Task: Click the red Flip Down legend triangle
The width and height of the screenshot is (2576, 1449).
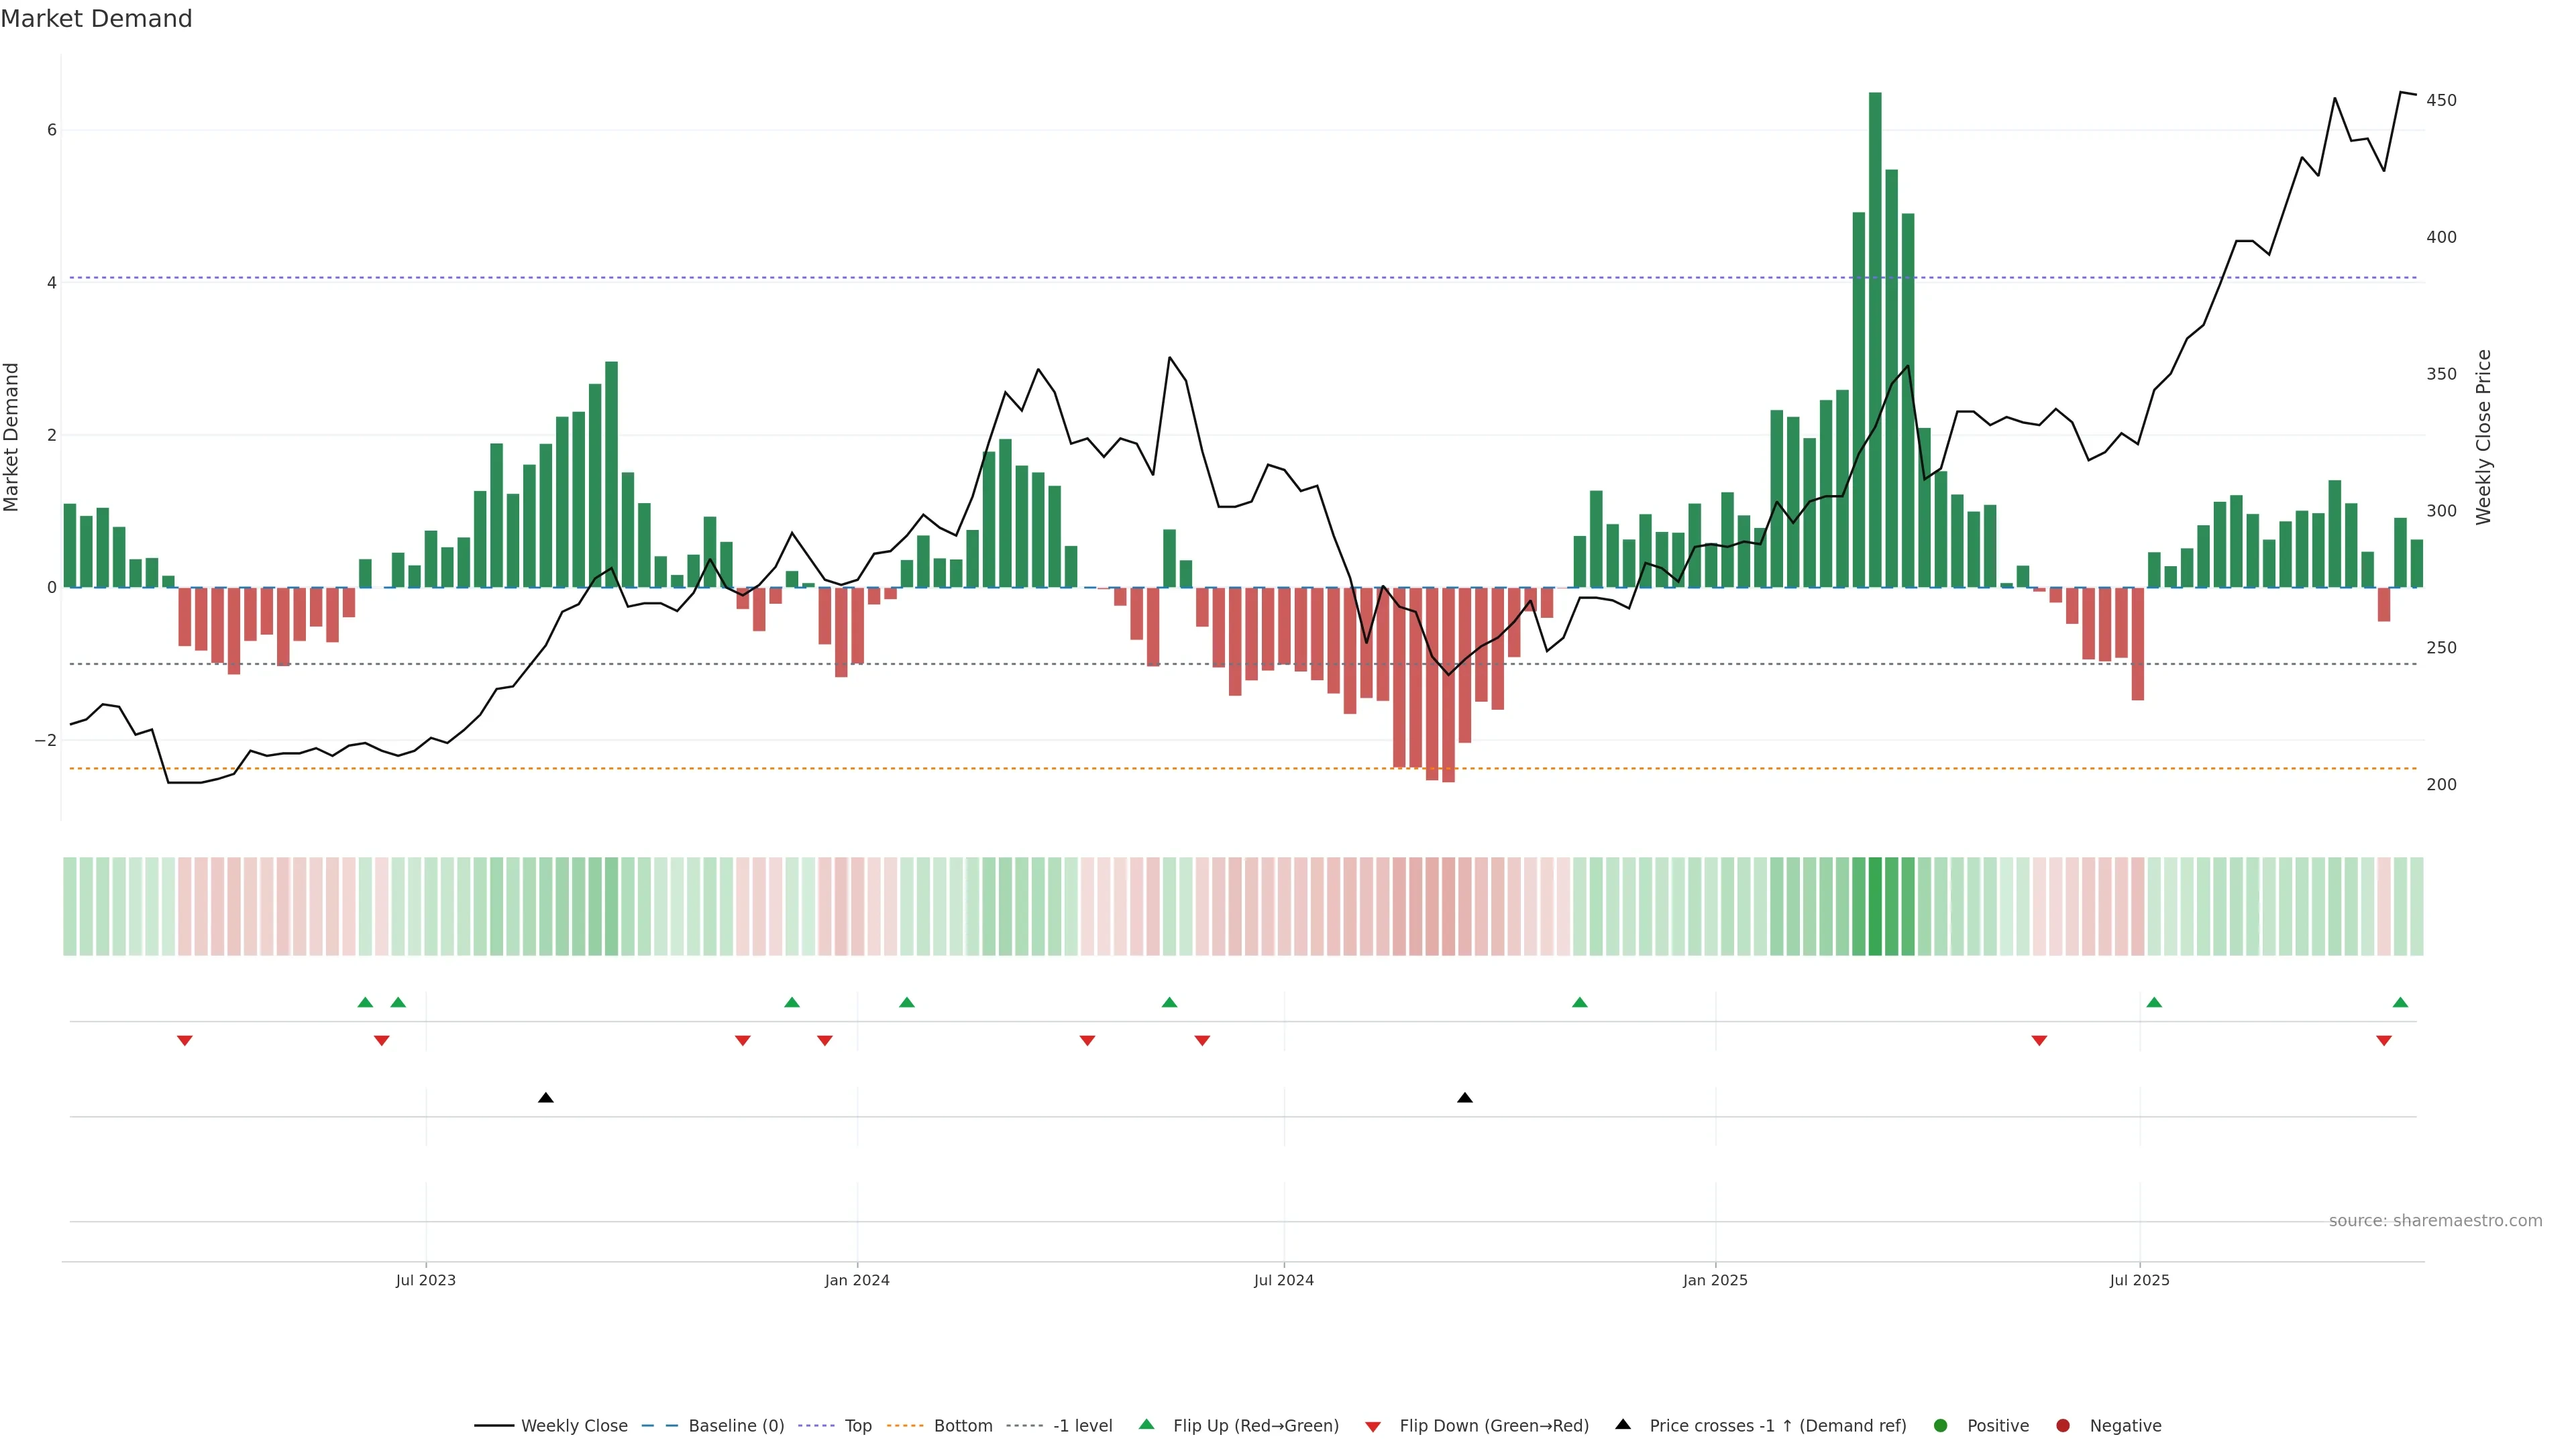Action: click(x=1373, y=1426)
